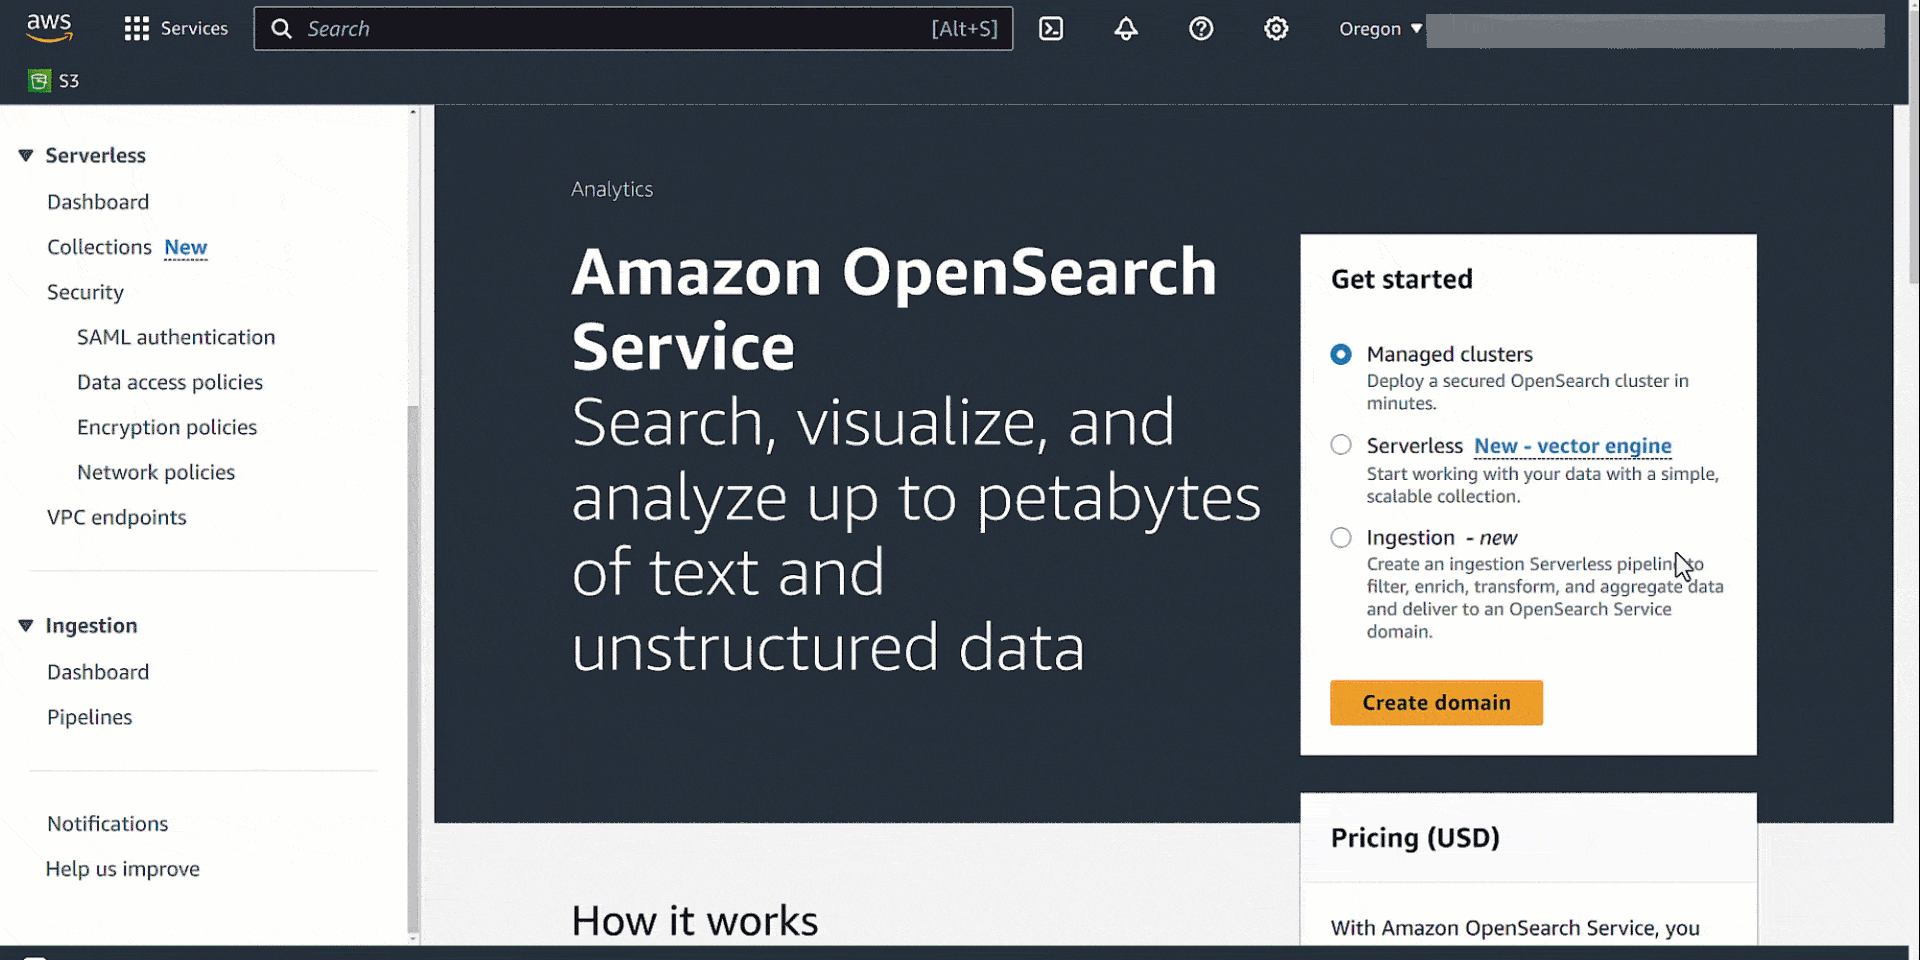This screenshot has height=960, width=1920.
Task: Collapse the Serverless sidebar section
Action: (x=26, y=155)
